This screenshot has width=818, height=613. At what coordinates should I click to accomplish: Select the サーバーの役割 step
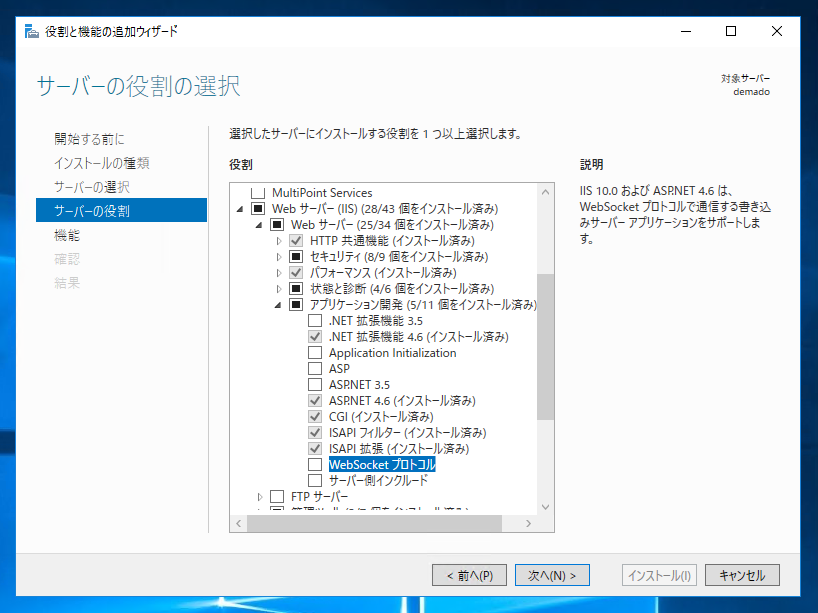click(122, 210)
